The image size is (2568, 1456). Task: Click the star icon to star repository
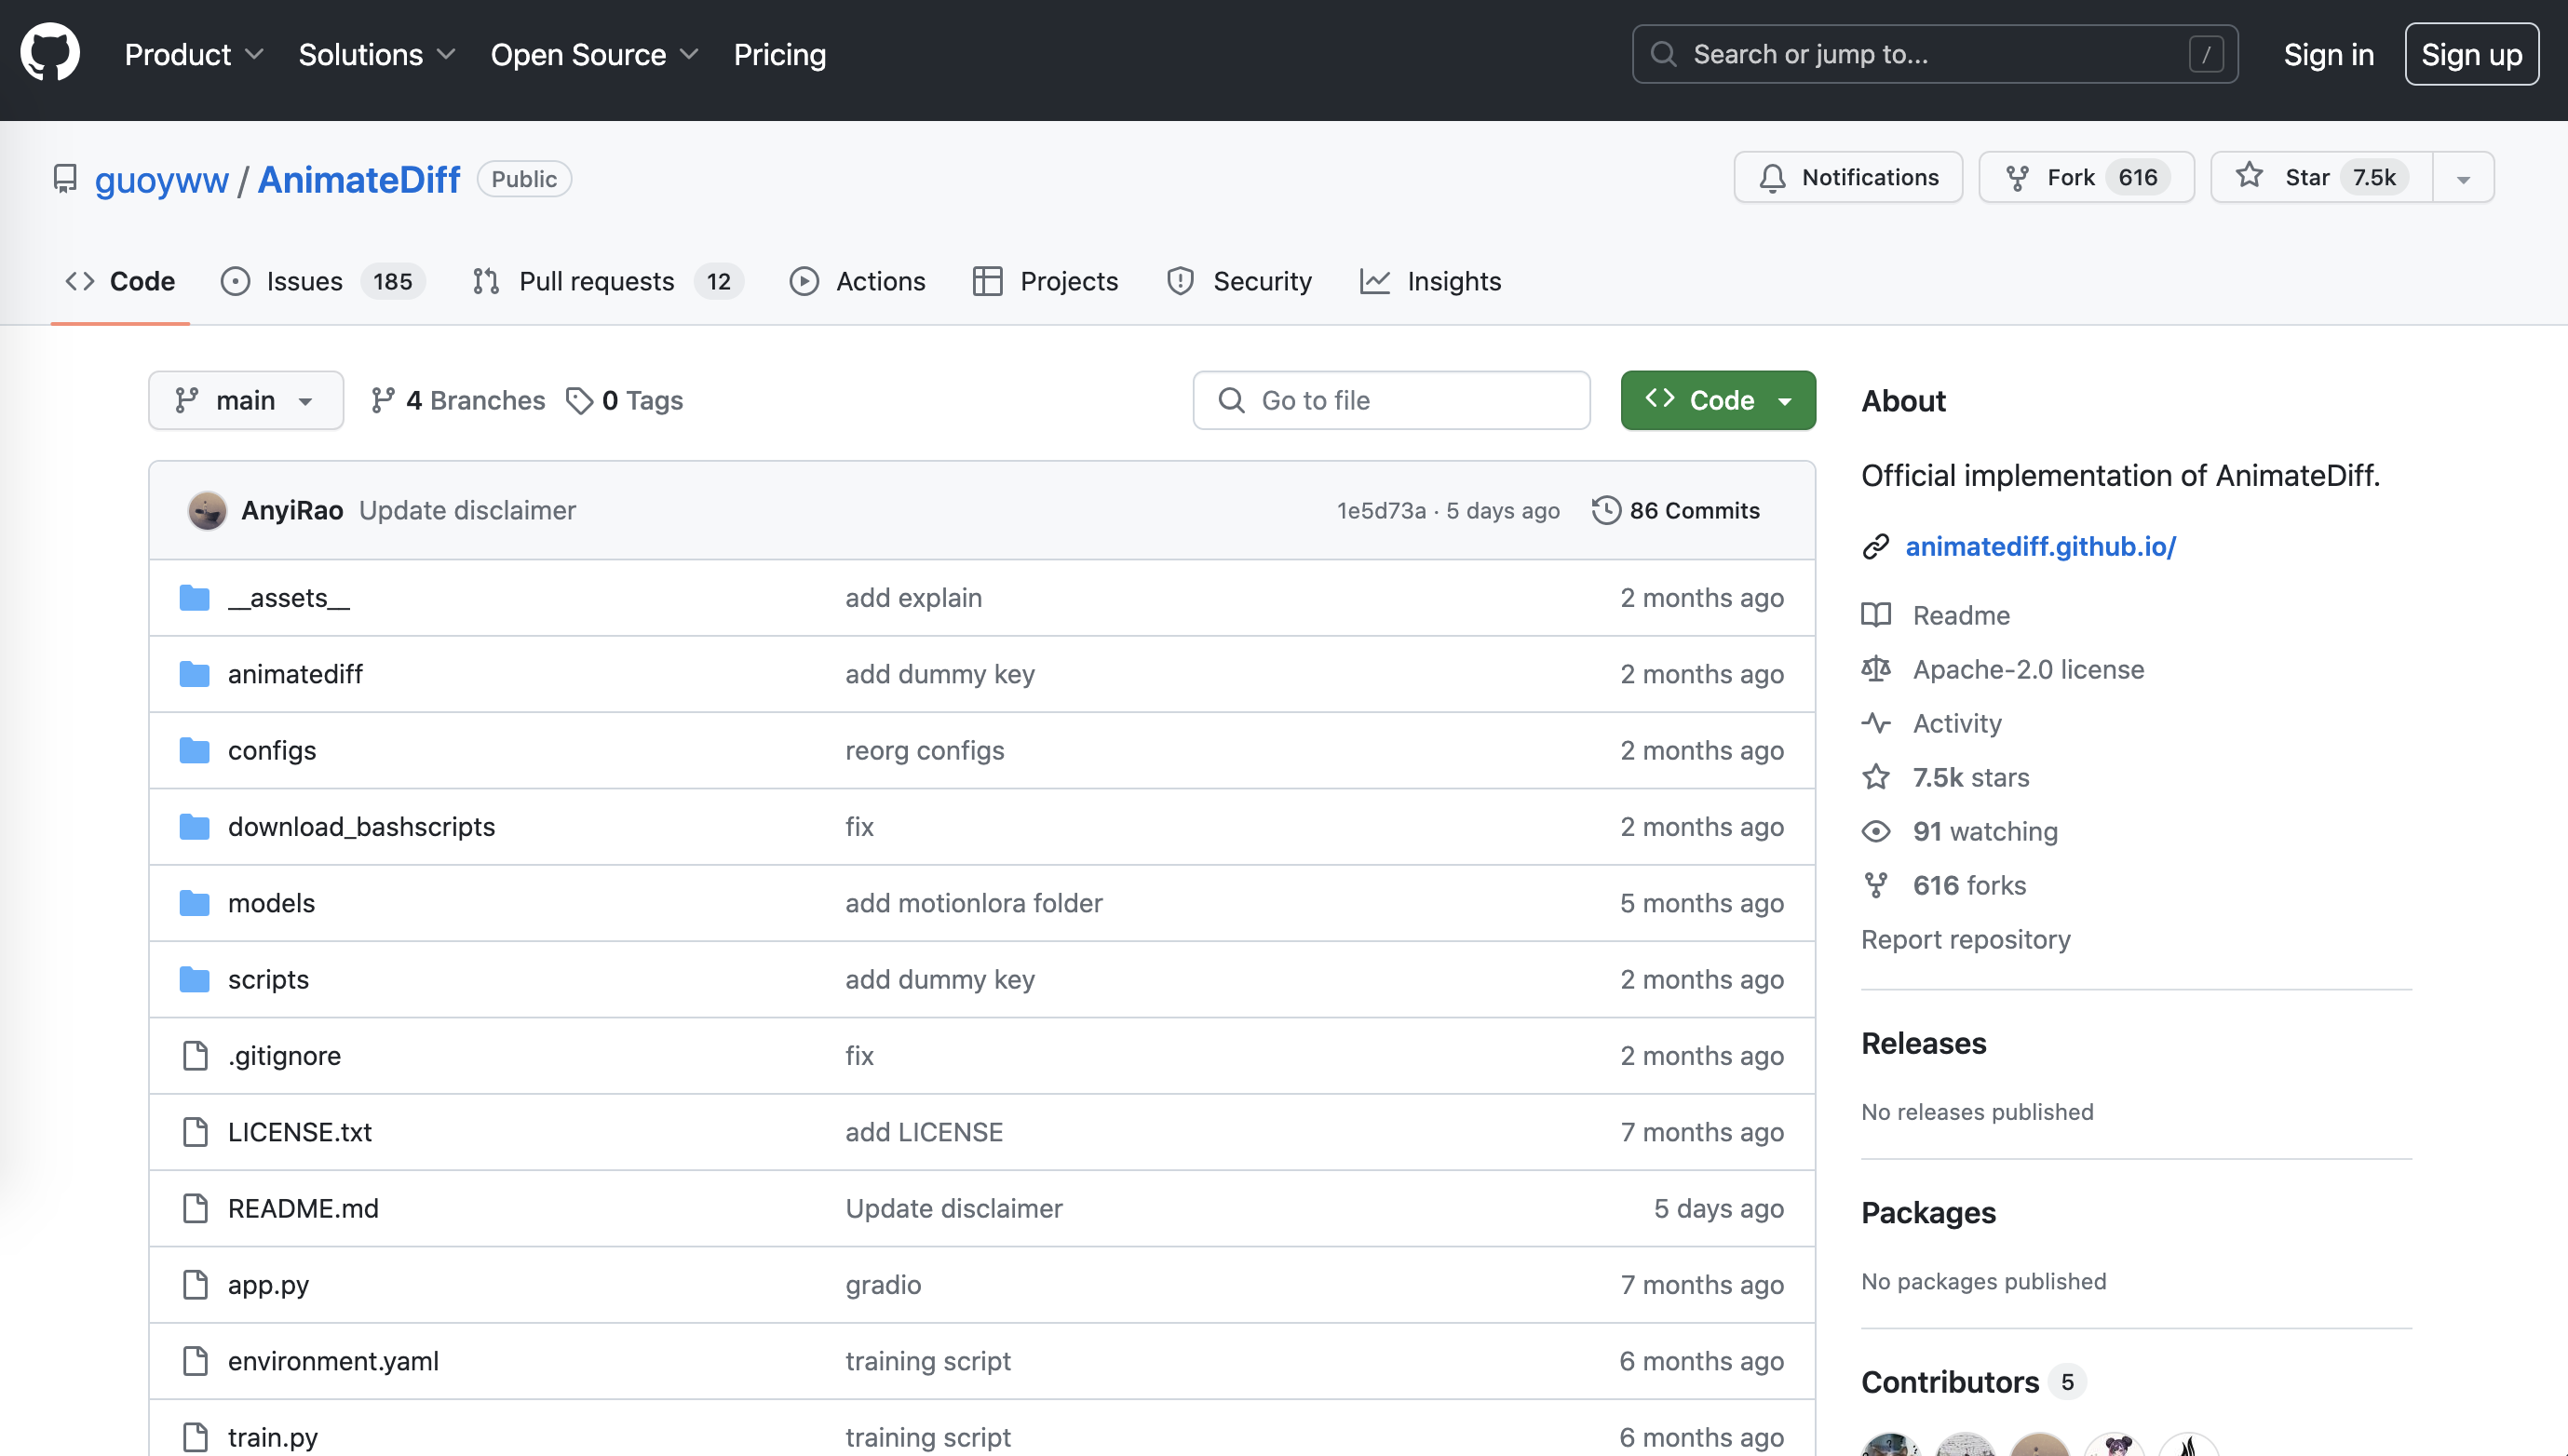[x=2250, y=176]
